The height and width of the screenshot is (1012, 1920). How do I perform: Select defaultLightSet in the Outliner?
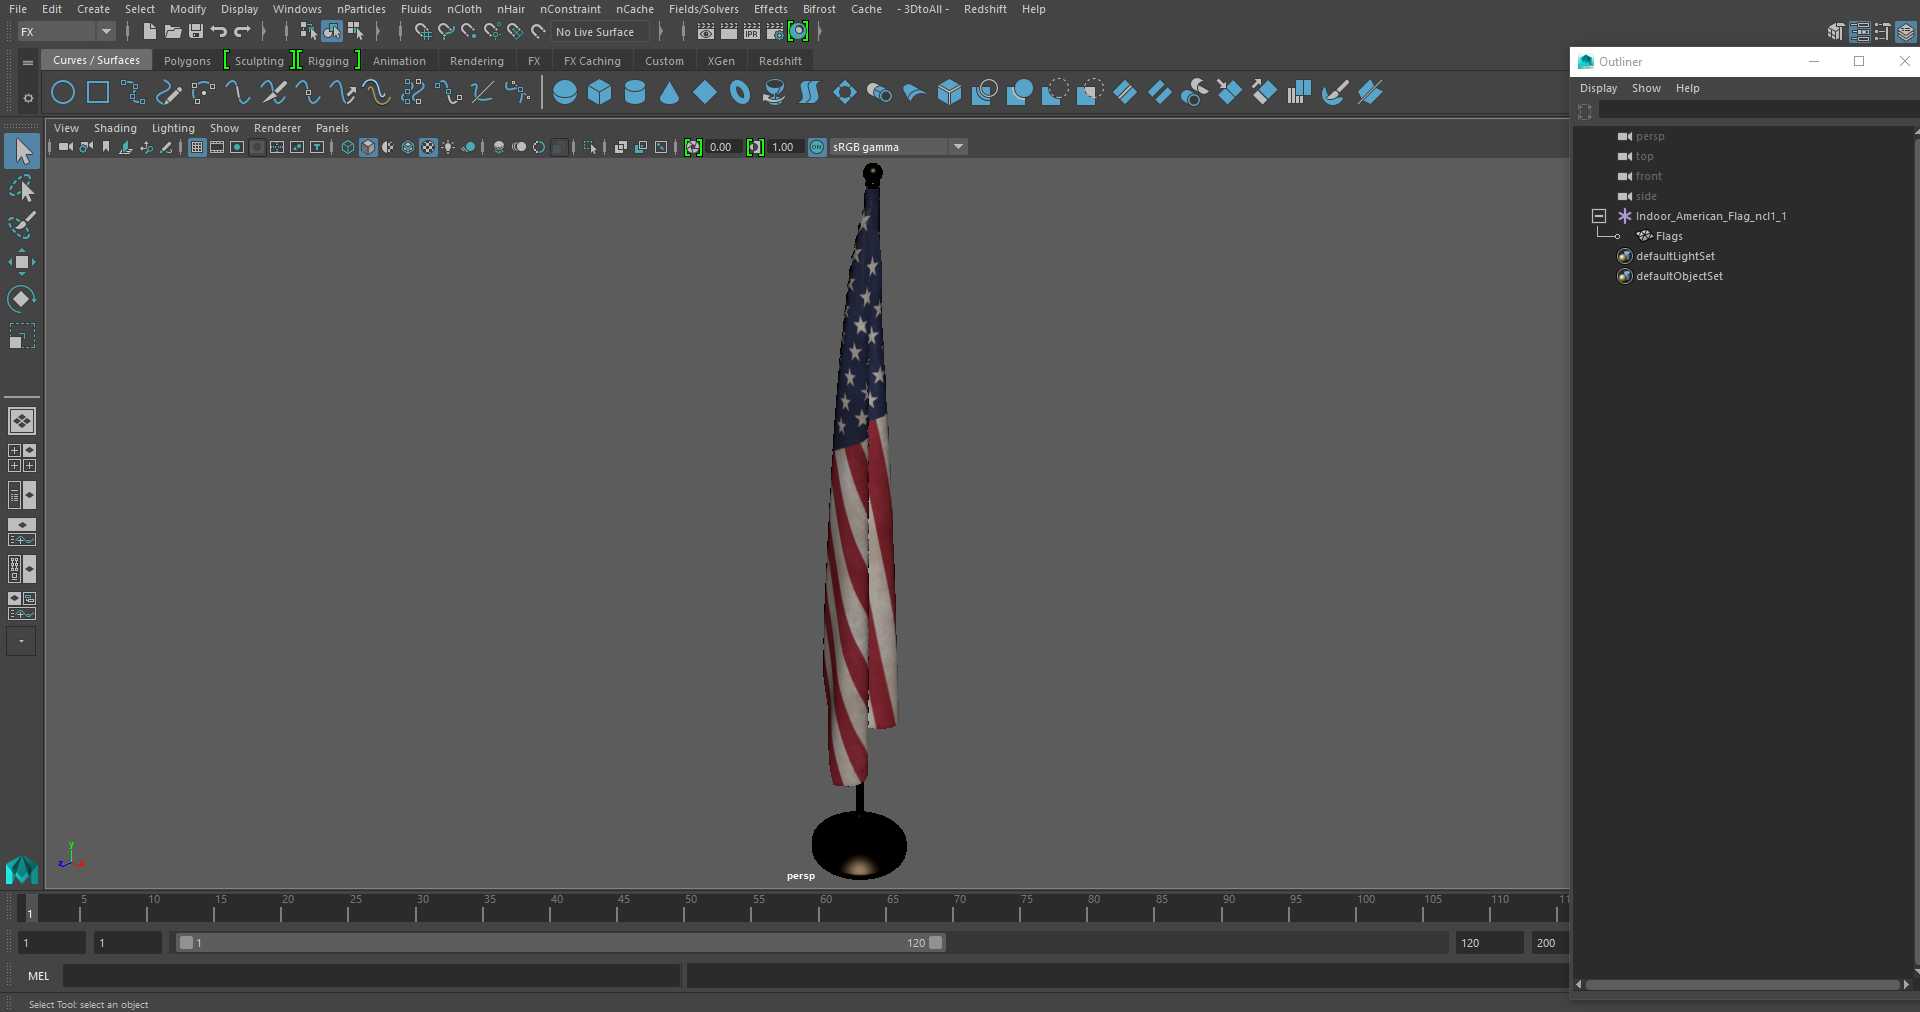point(1675,256)
